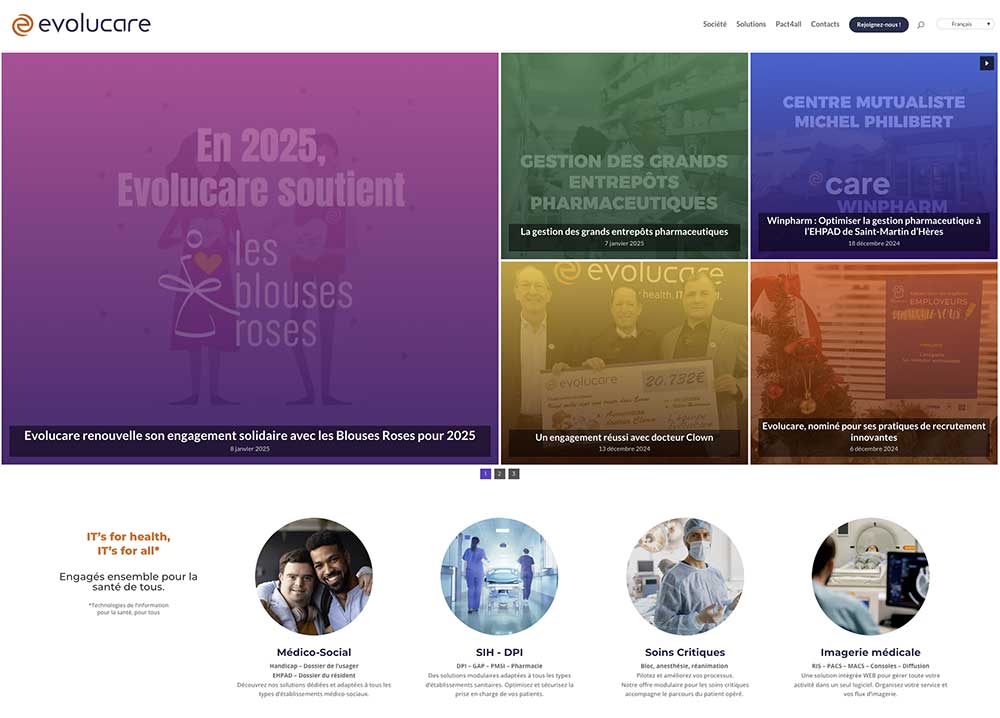The width and height of the screenshot is (1000, 718).
Task: Go to the Contacts page
Action: point(825,24)
